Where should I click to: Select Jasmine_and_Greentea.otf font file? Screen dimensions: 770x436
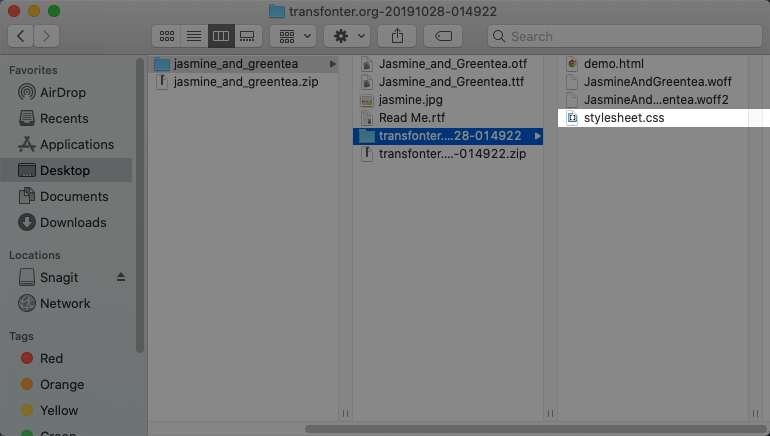pos(448,64)
